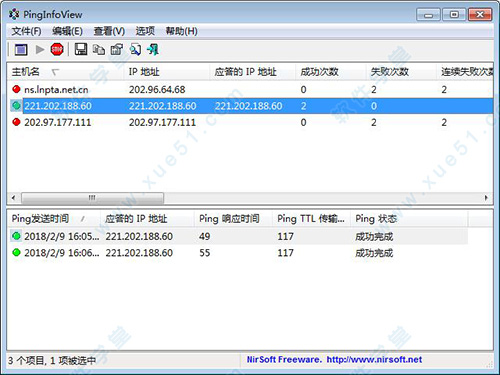The width and height of the screenshot is (500, 375).
Task: Minimize the PingInfoView window
Action: pyautogui.click(x=428, y=15)
